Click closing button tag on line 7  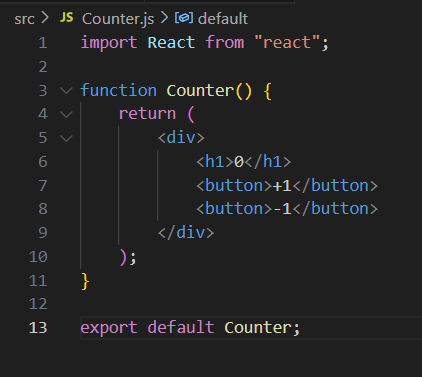(335, 185)
